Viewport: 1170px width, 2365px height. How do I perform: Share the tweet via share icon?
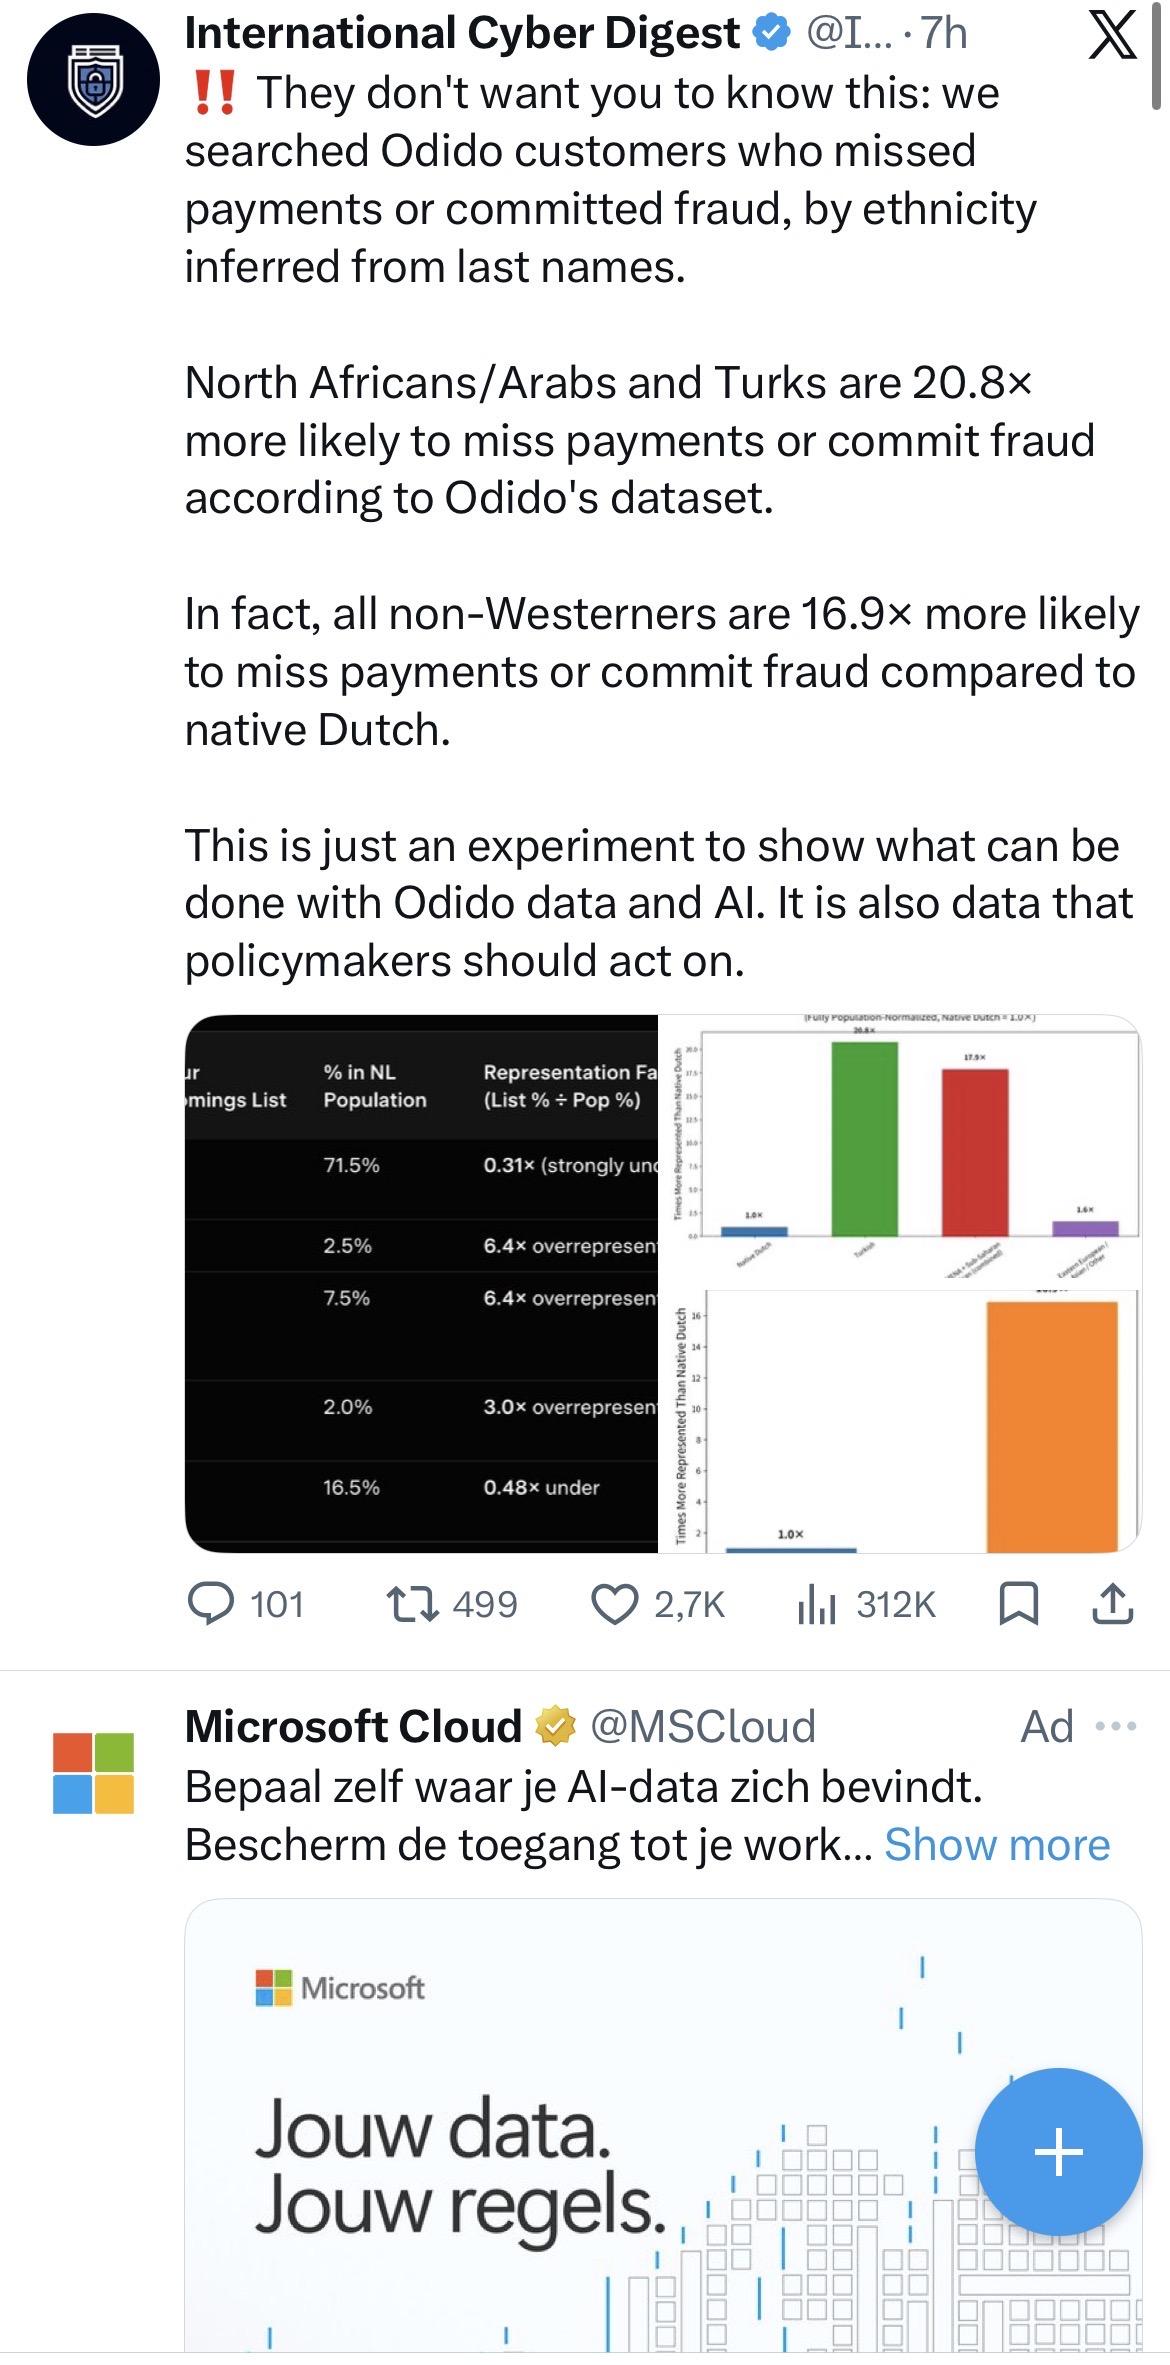[1111, 1604]
